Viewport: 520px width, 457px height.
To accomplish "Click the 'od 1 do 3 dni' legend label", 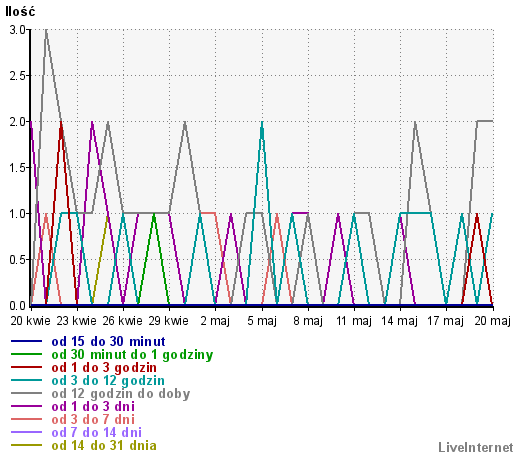I will tap(93, 407).
